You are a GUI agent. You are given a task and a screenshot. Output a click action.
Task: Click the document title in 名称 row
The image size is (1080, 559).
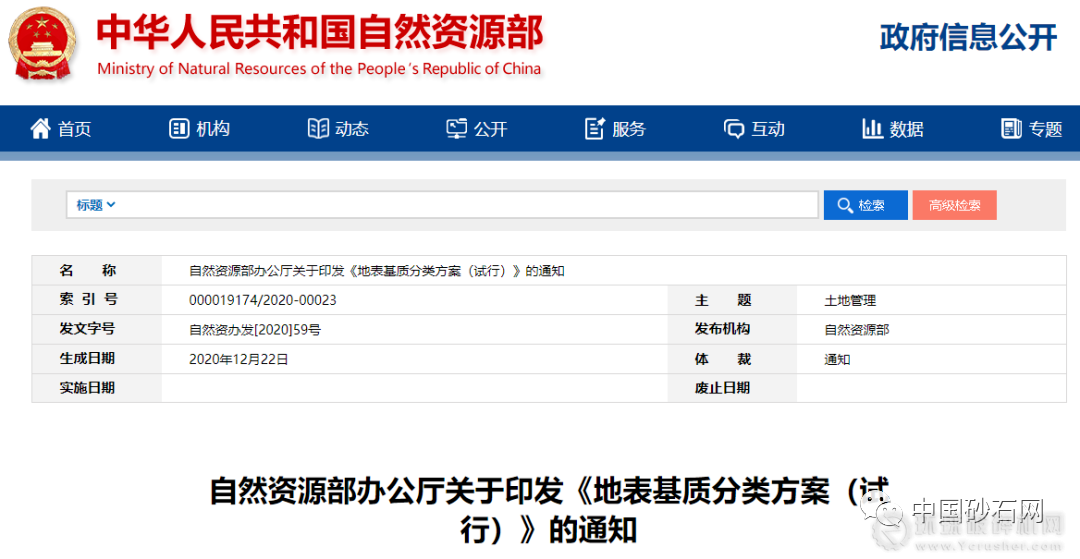point(377,271)
